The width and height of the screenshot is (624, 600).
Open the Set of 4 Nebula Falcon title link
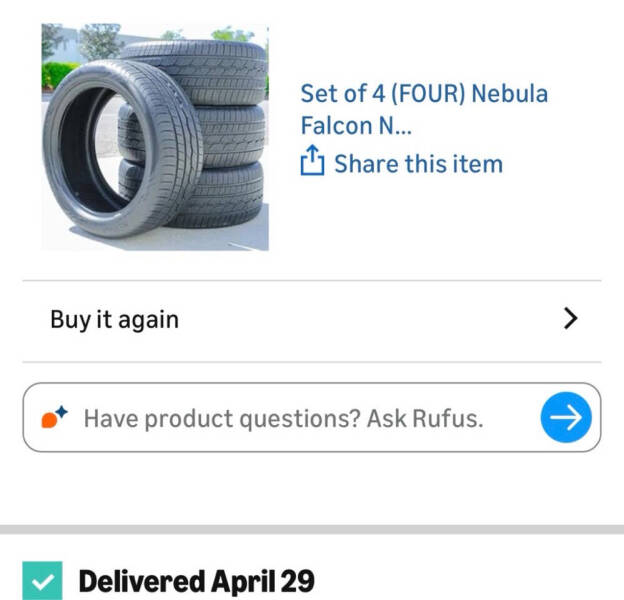point(424,109)
